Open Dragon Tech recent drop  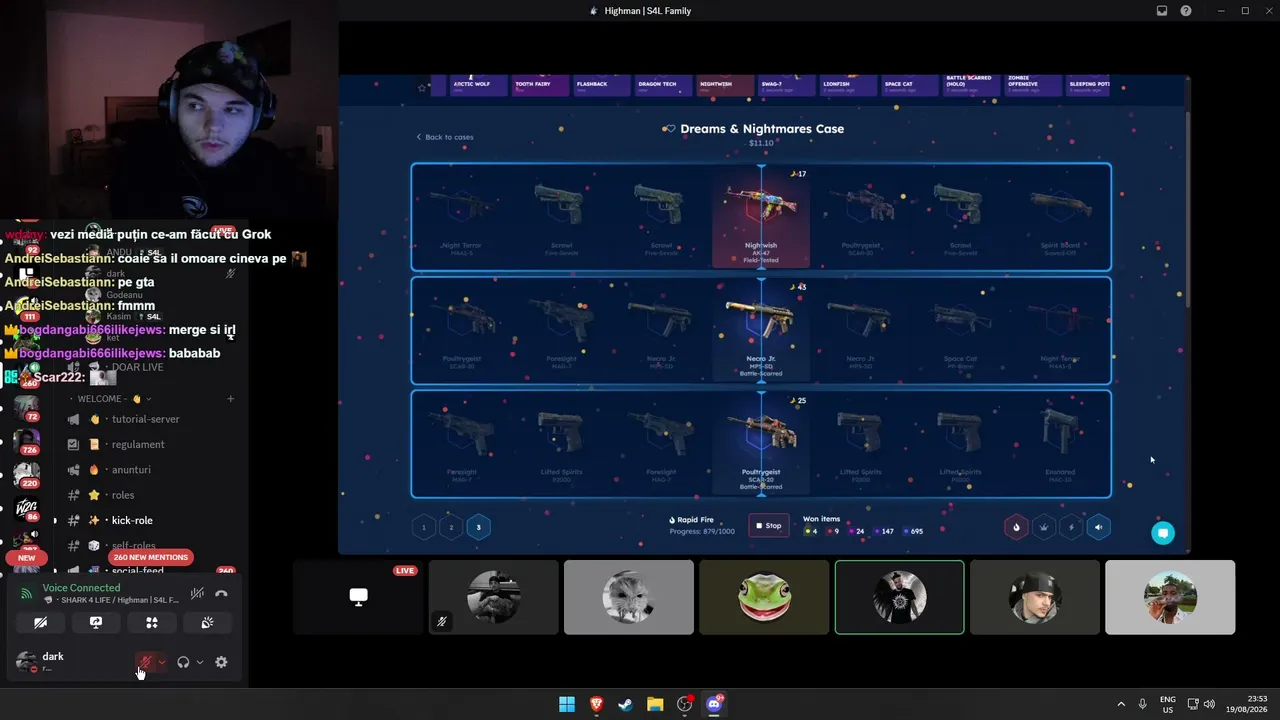[x=664, y=86]
